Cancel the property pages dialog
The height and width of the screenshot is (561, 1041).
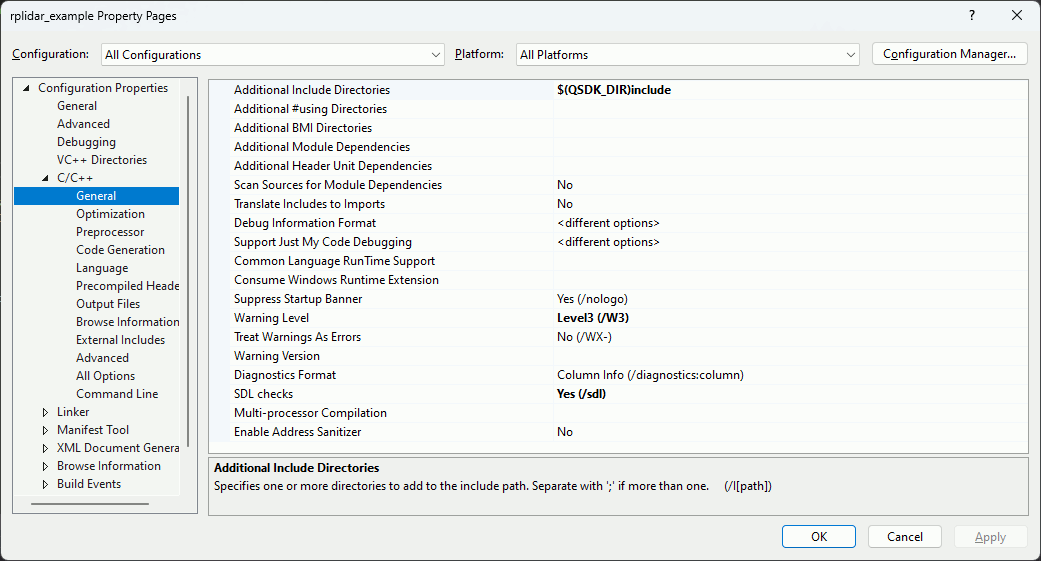pyautogui.click(x=904, y=536)
